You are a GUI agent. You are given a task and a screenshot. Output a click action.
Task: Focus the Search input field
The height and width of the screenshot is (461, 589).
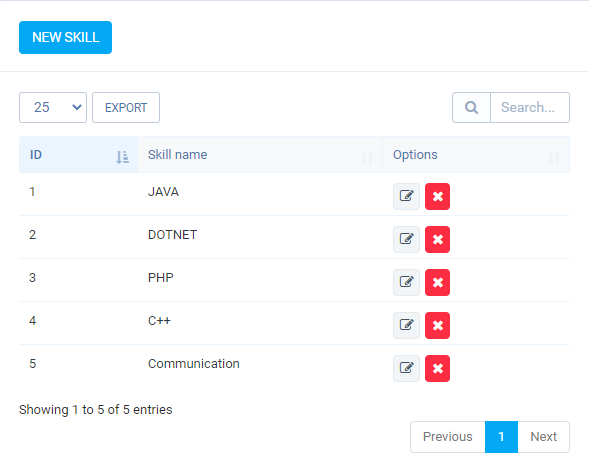[x=530, y=107]
